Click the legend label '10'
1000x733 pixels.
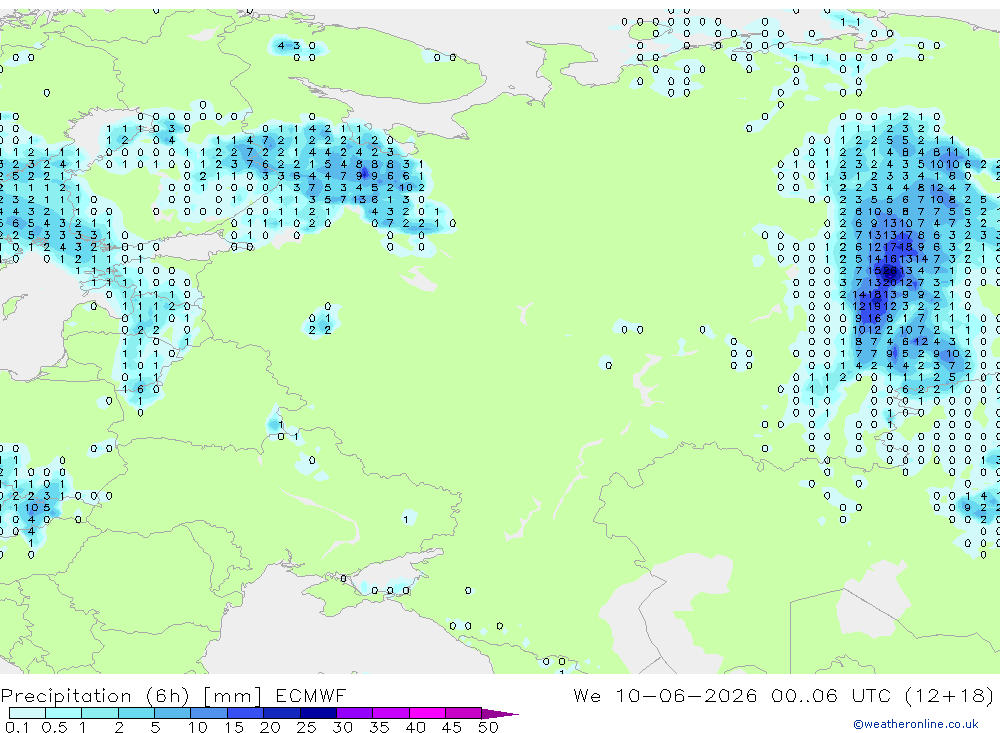[198, 727]
